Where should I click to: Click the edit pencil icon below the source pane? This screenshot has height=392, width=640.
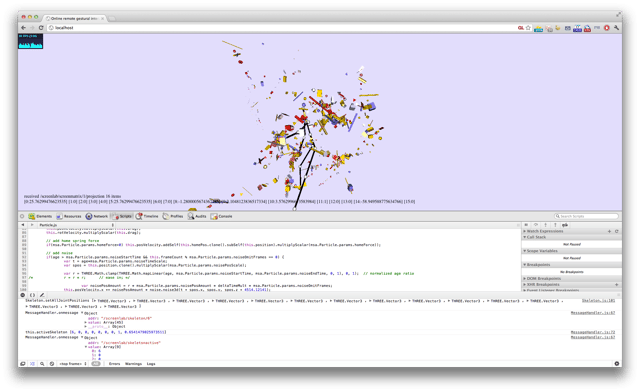click(x=42, y=295)
